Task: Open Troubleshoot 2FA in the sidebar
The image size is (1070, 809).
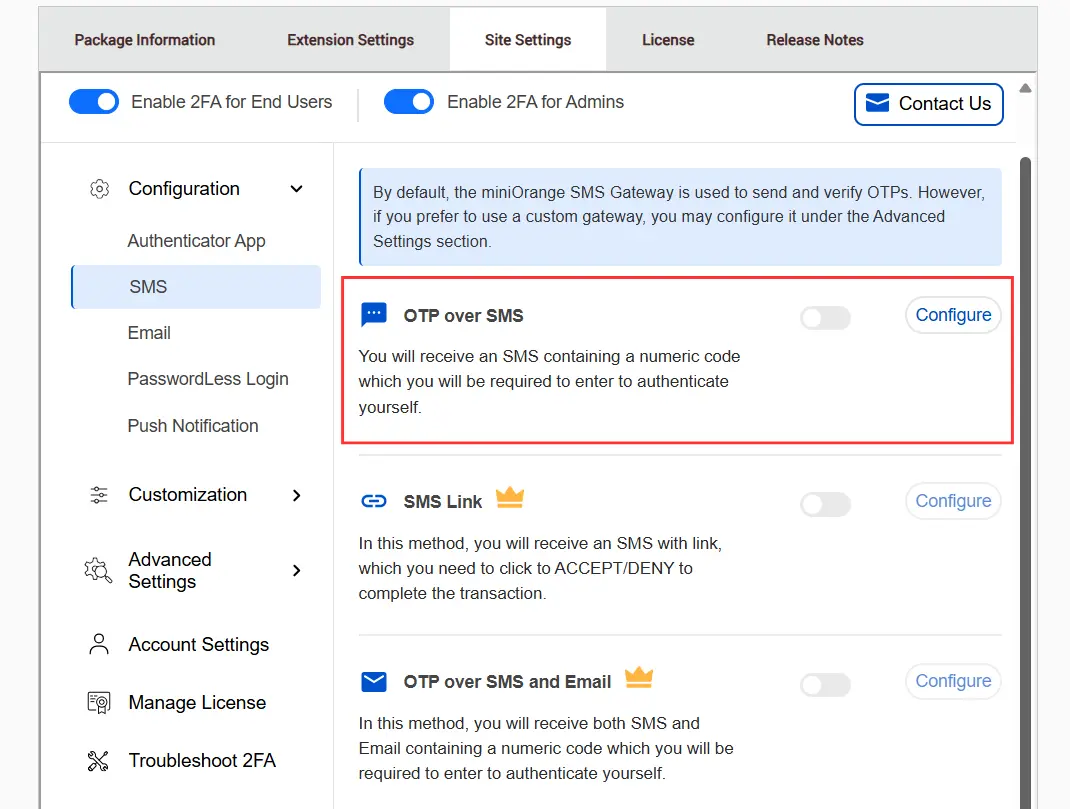Action: point(201,761)
